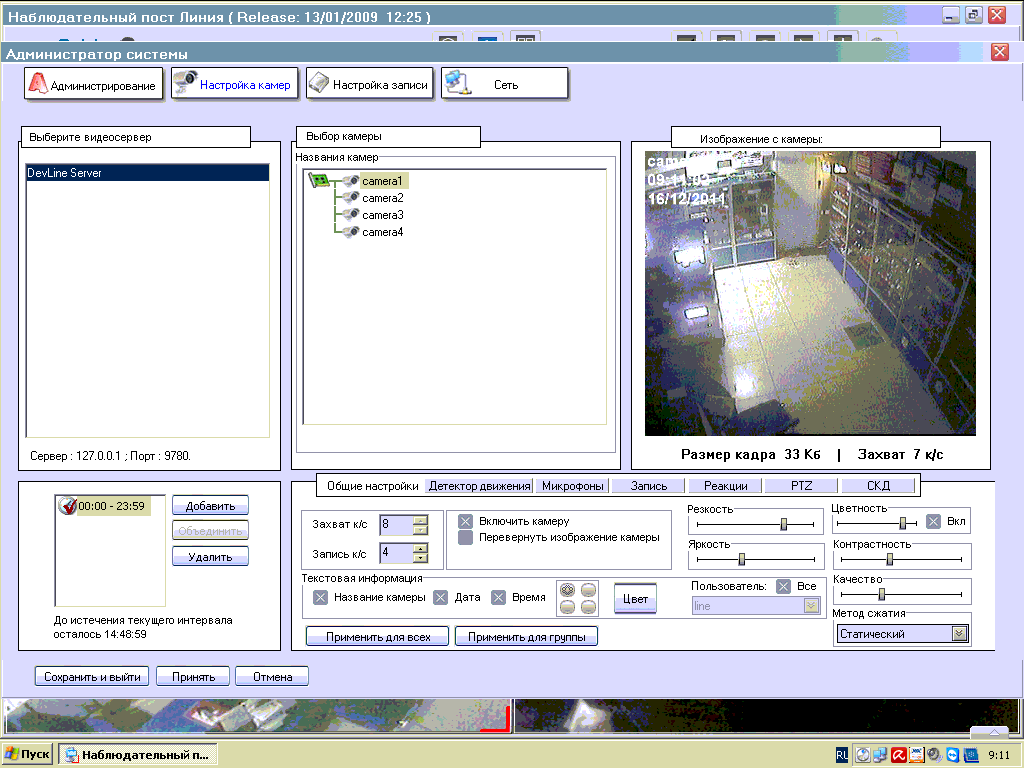Select camera3 in the camera tree

tap(382, 215)
